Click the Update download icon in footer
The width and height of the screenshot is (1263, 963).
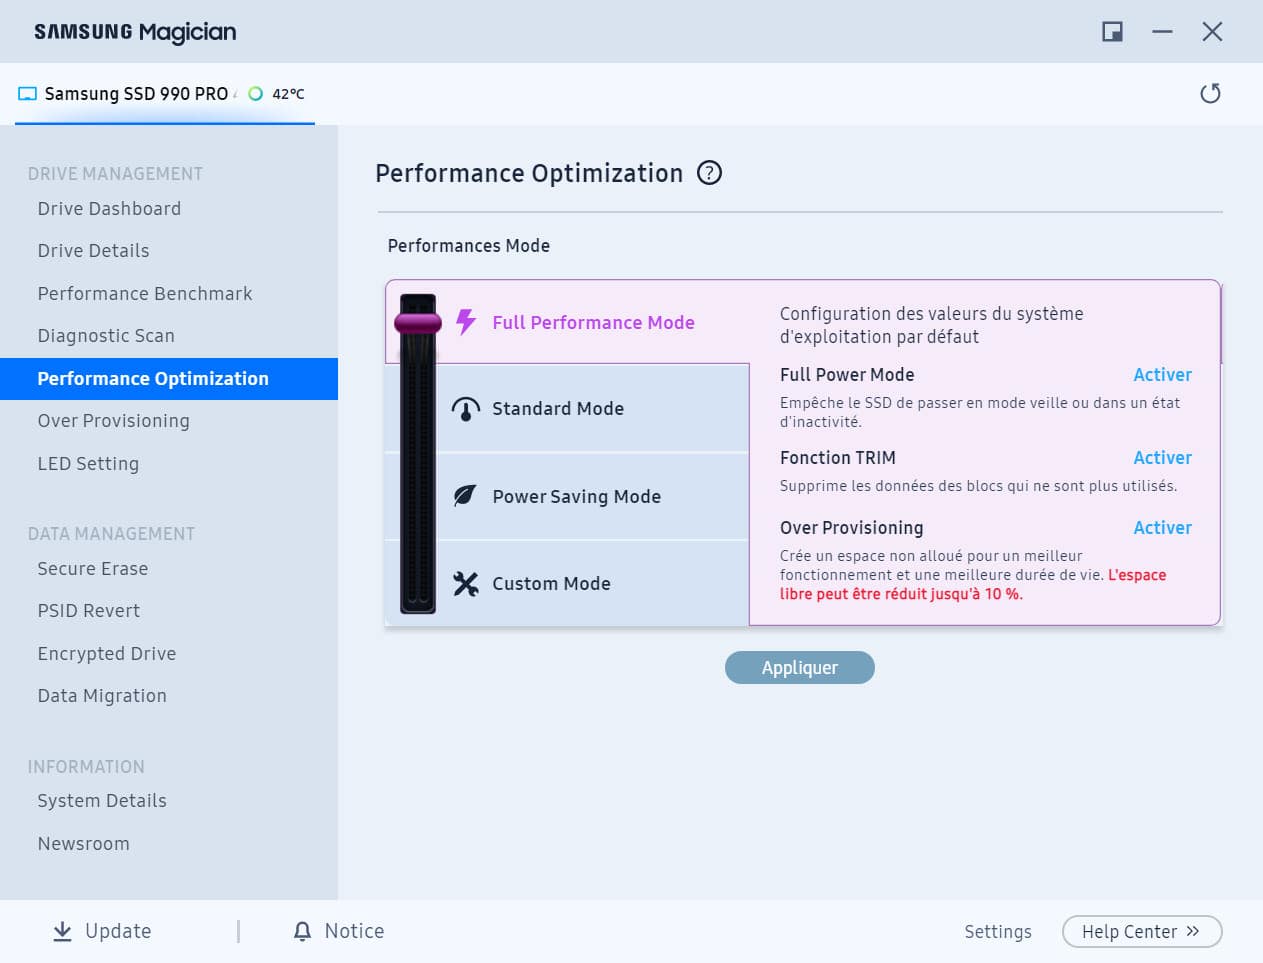point(62,931)
